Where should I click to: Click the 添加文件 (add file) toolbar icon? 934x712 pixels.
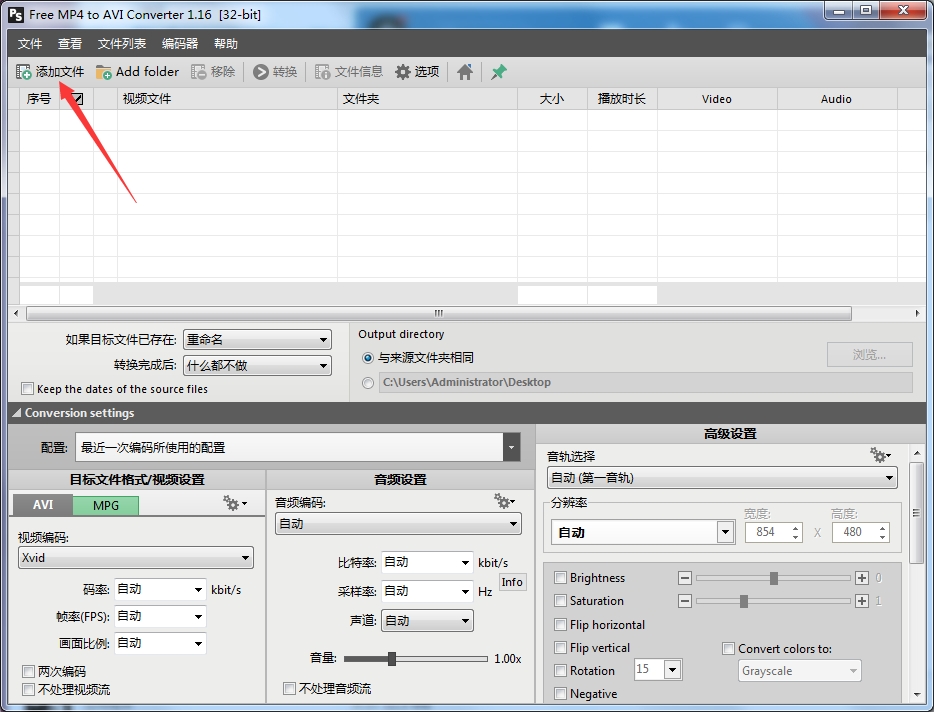(24, 72)
